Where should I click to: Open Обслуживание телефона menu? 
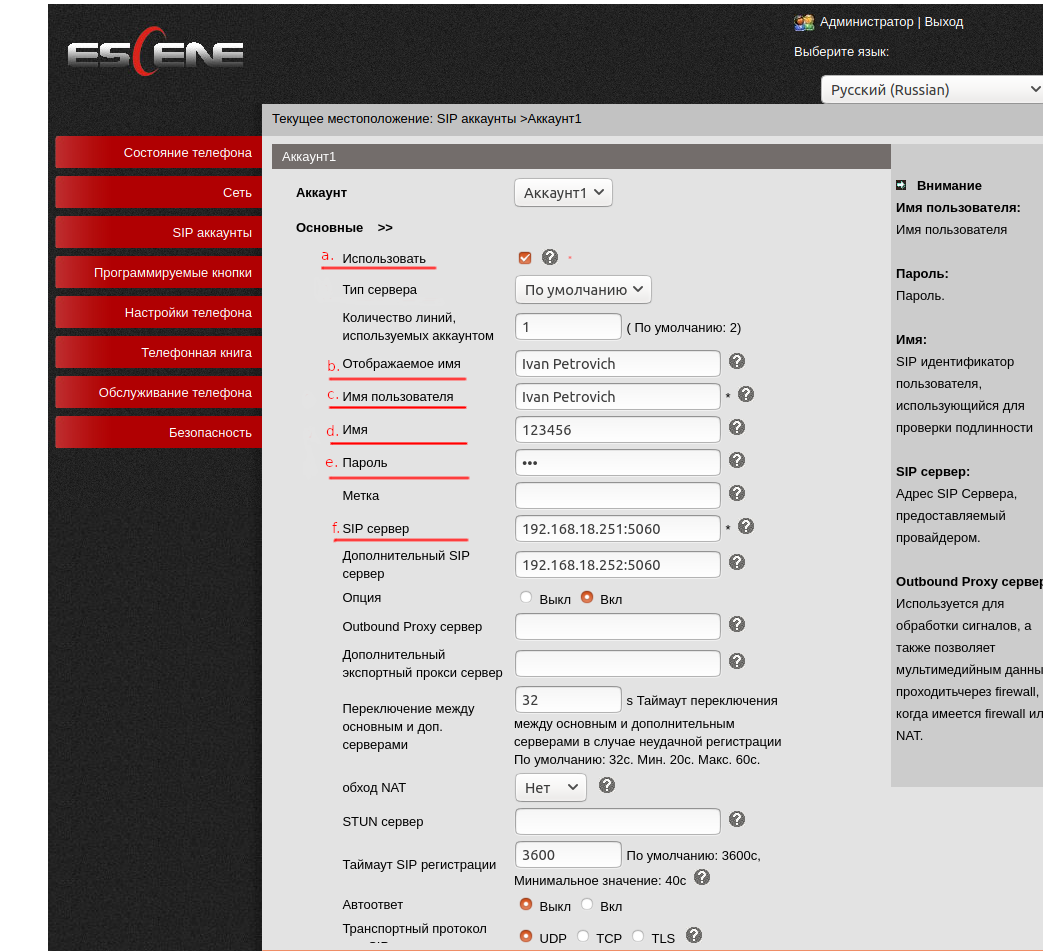click(158, 392)
